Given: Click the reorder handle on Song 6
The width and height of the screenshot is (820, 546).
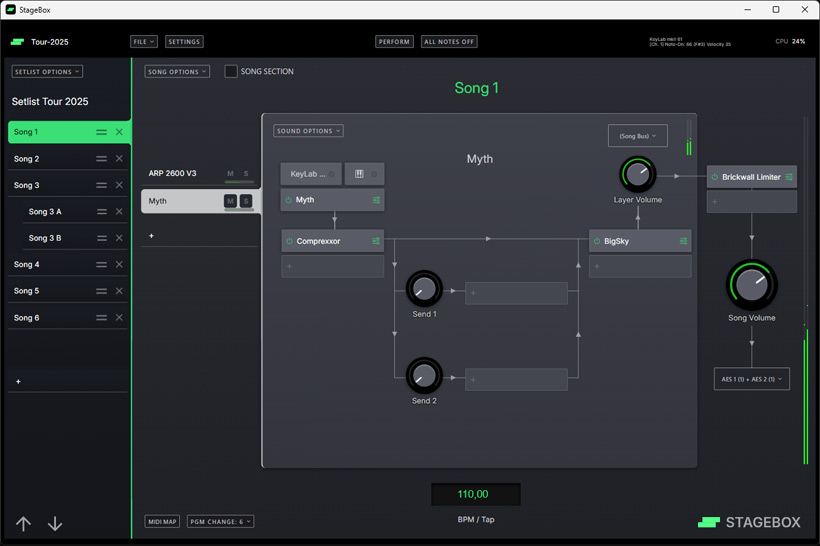Looking at the screenshot, I should pyautogui.click(x=101, y=317).
